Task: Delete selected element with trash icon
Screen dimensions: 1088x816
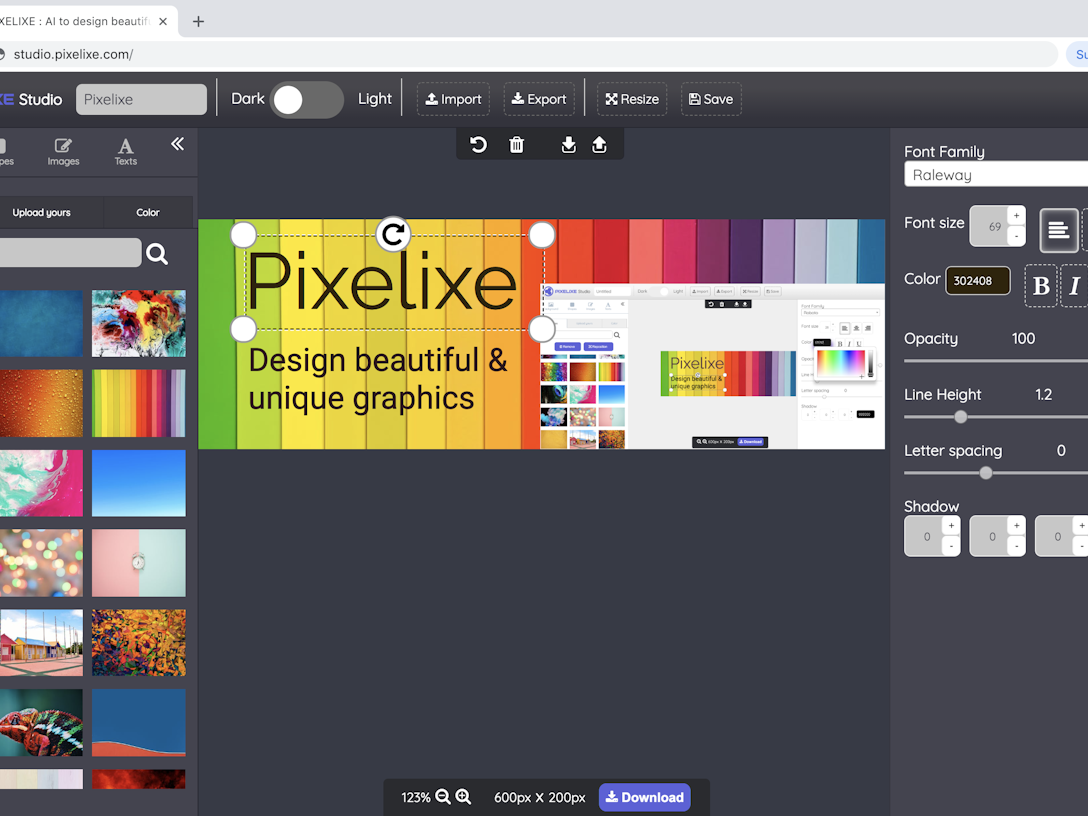Action: tap(517, 145)
